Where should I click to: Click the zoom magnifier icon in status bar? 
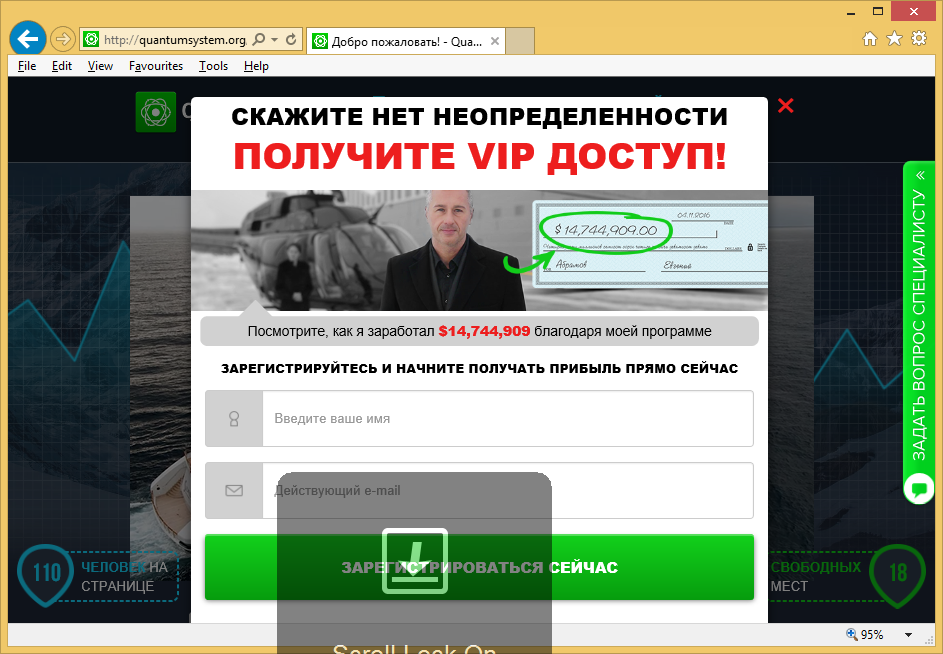click(852, 634)
